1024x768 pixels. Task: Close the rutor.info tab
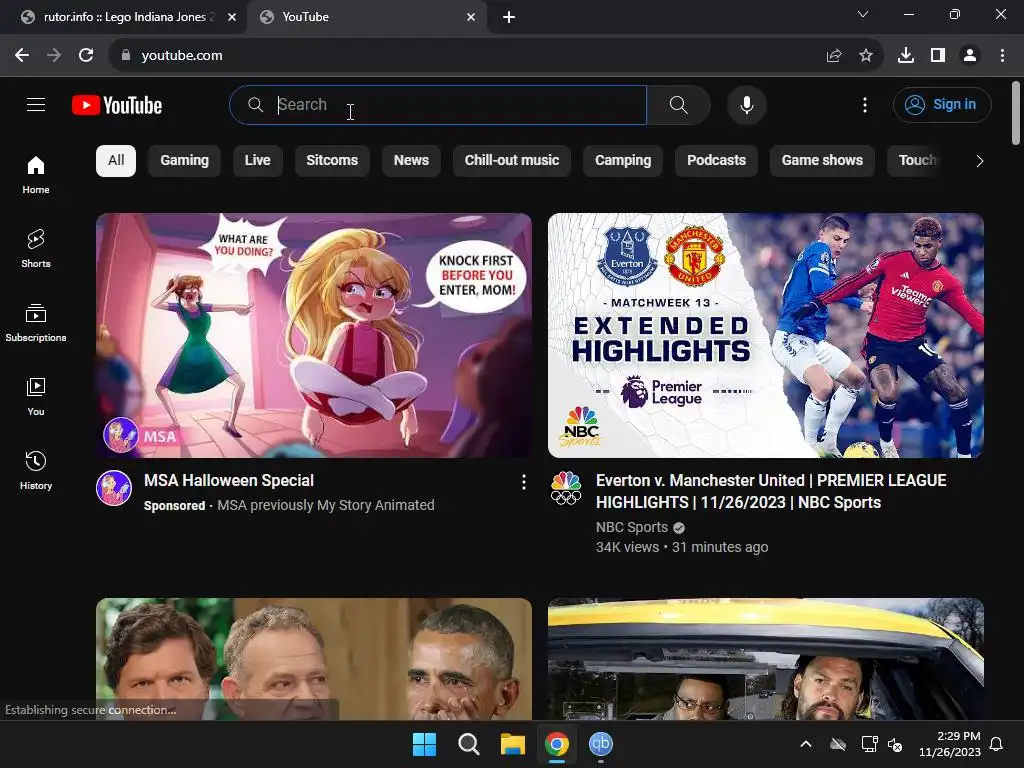tap(232, 17)
